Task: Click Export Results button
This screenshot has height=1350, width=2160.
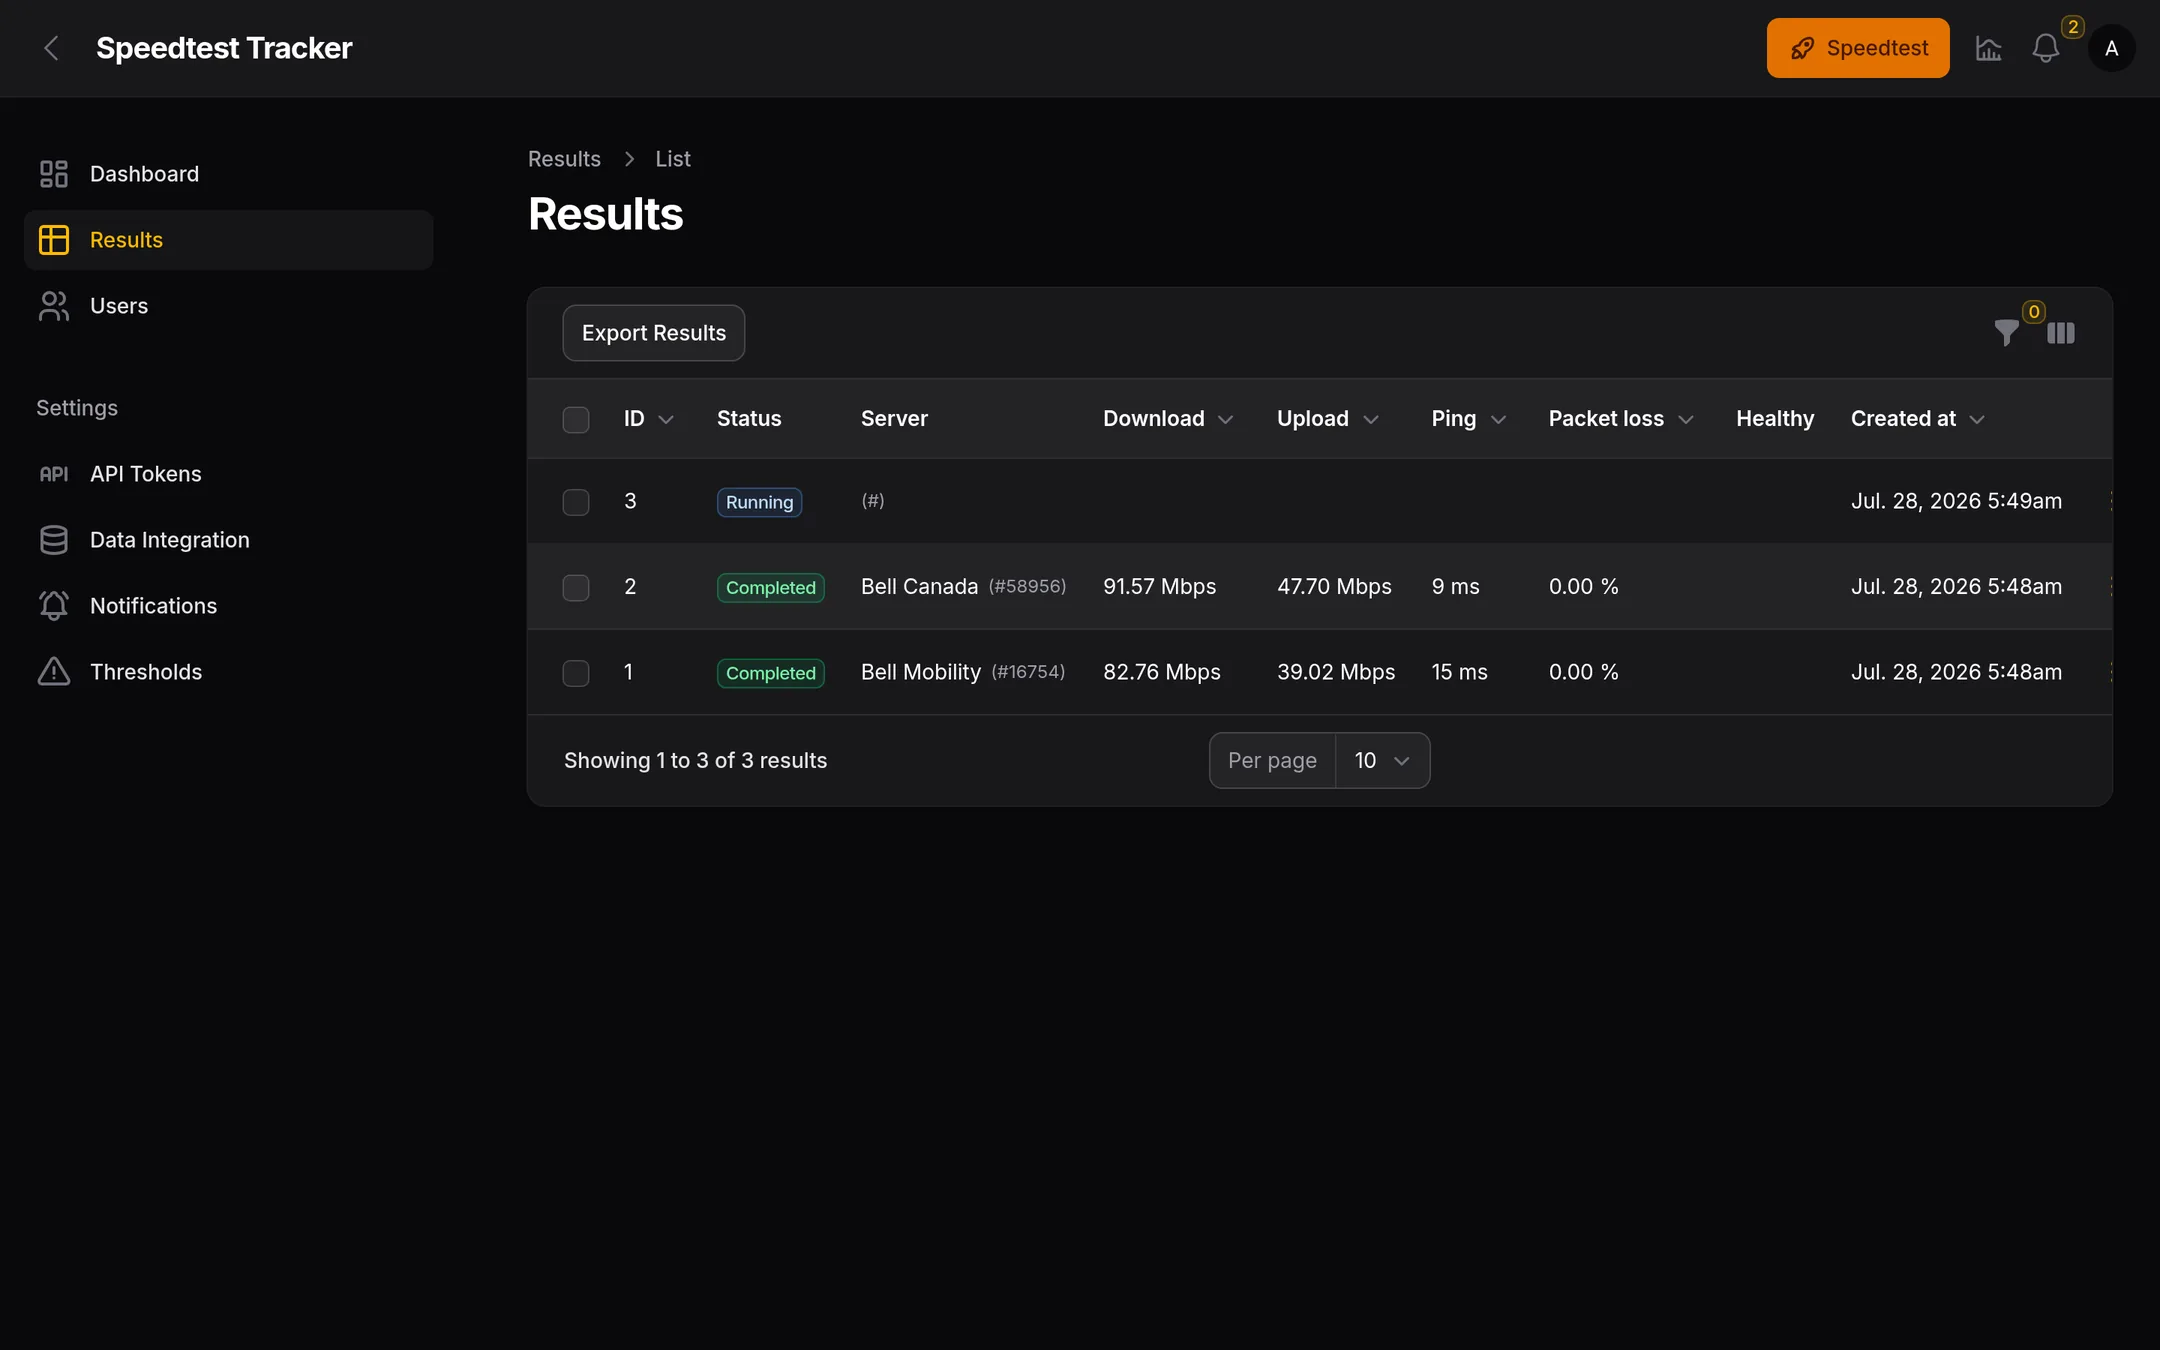Action: (654, 333)
